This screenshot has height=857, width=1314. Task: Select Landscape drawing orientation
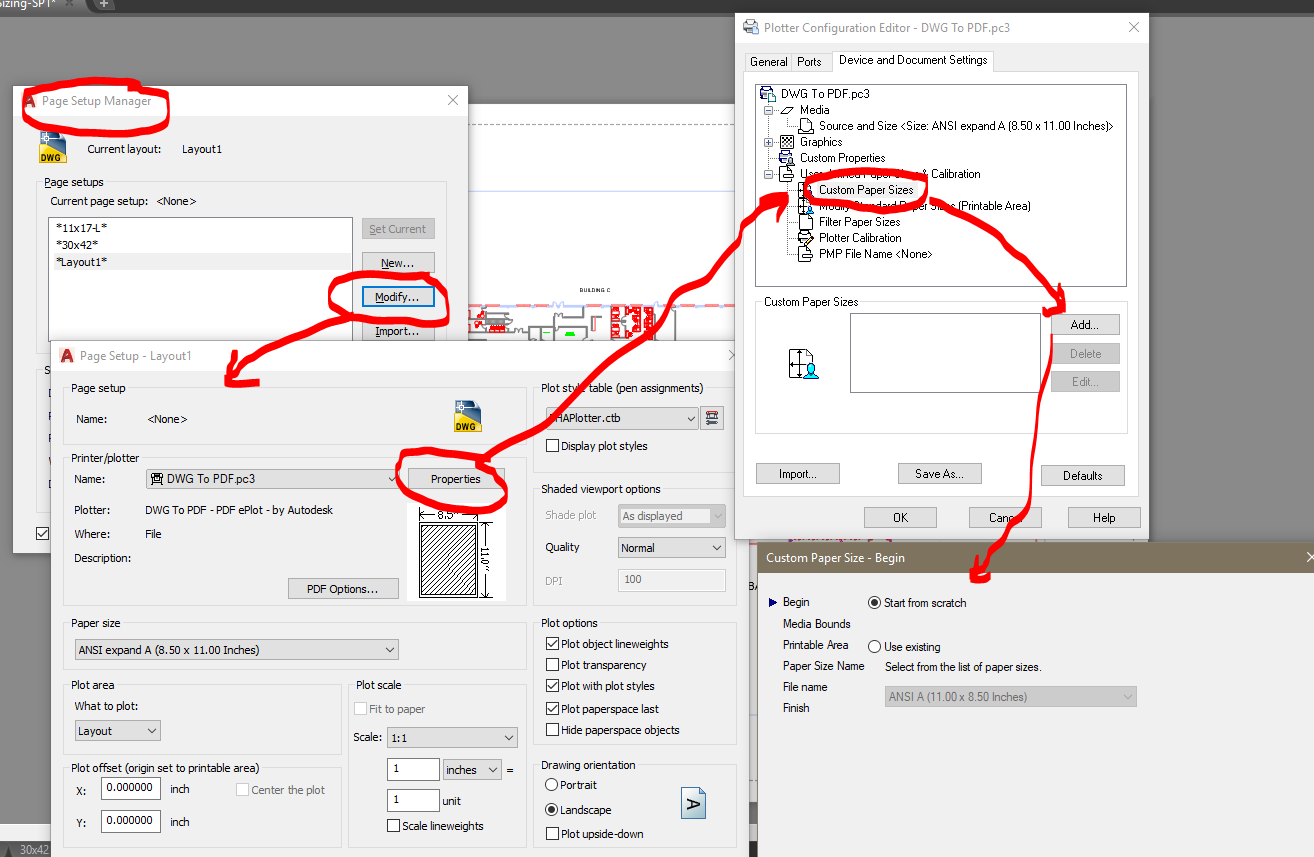[x=552, y=810]
